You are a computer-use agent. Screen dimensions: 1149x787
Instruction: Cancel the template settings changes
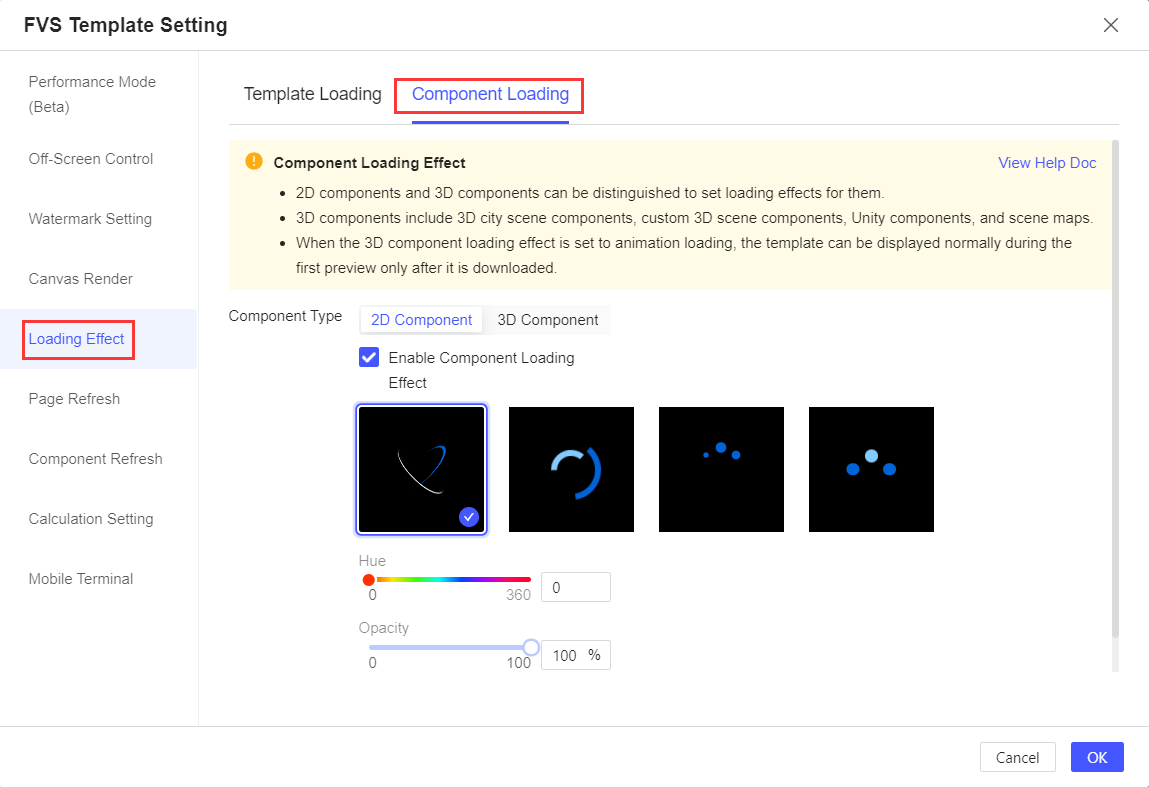pyautogui.click(x=1017, y=757)
